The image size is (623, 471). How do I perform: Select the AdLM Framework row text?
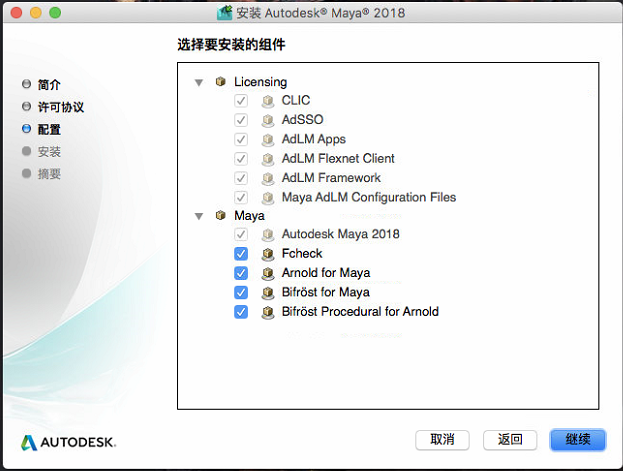point(331,178)
